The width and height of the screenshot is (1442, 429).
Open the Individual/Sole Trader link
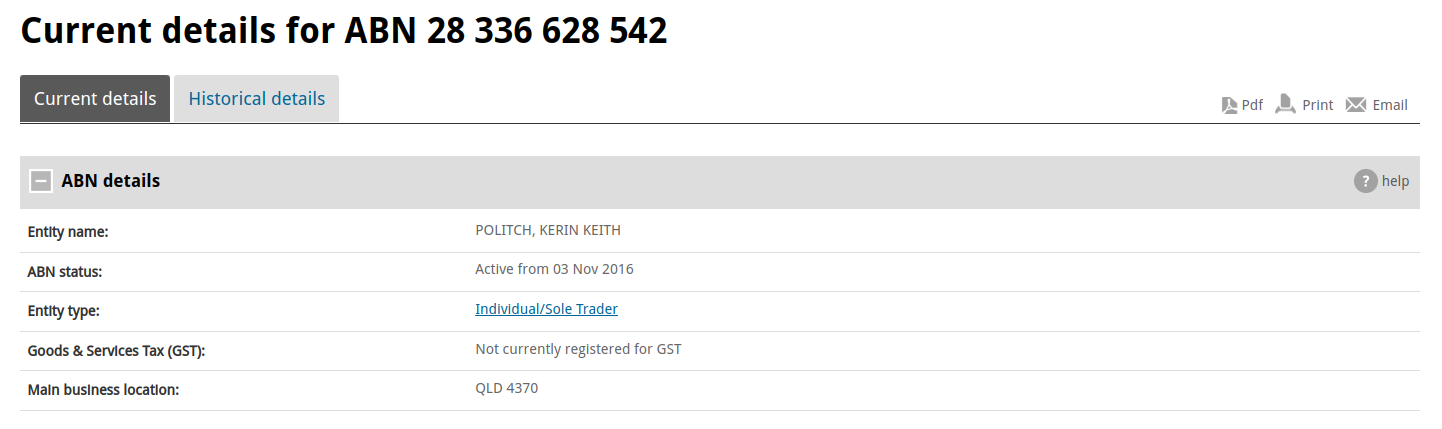(x=546, y=309)
